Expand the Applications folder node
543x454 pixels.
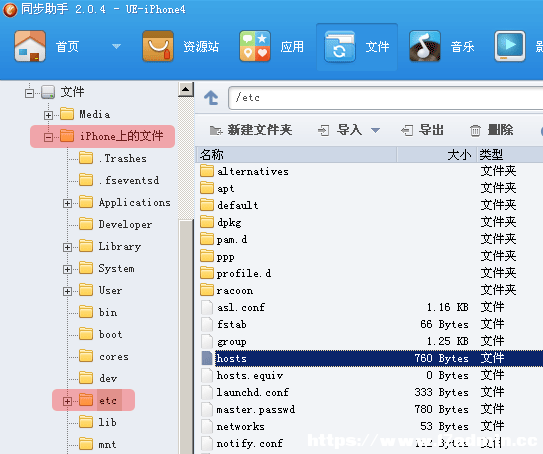(x=67, y=203)
